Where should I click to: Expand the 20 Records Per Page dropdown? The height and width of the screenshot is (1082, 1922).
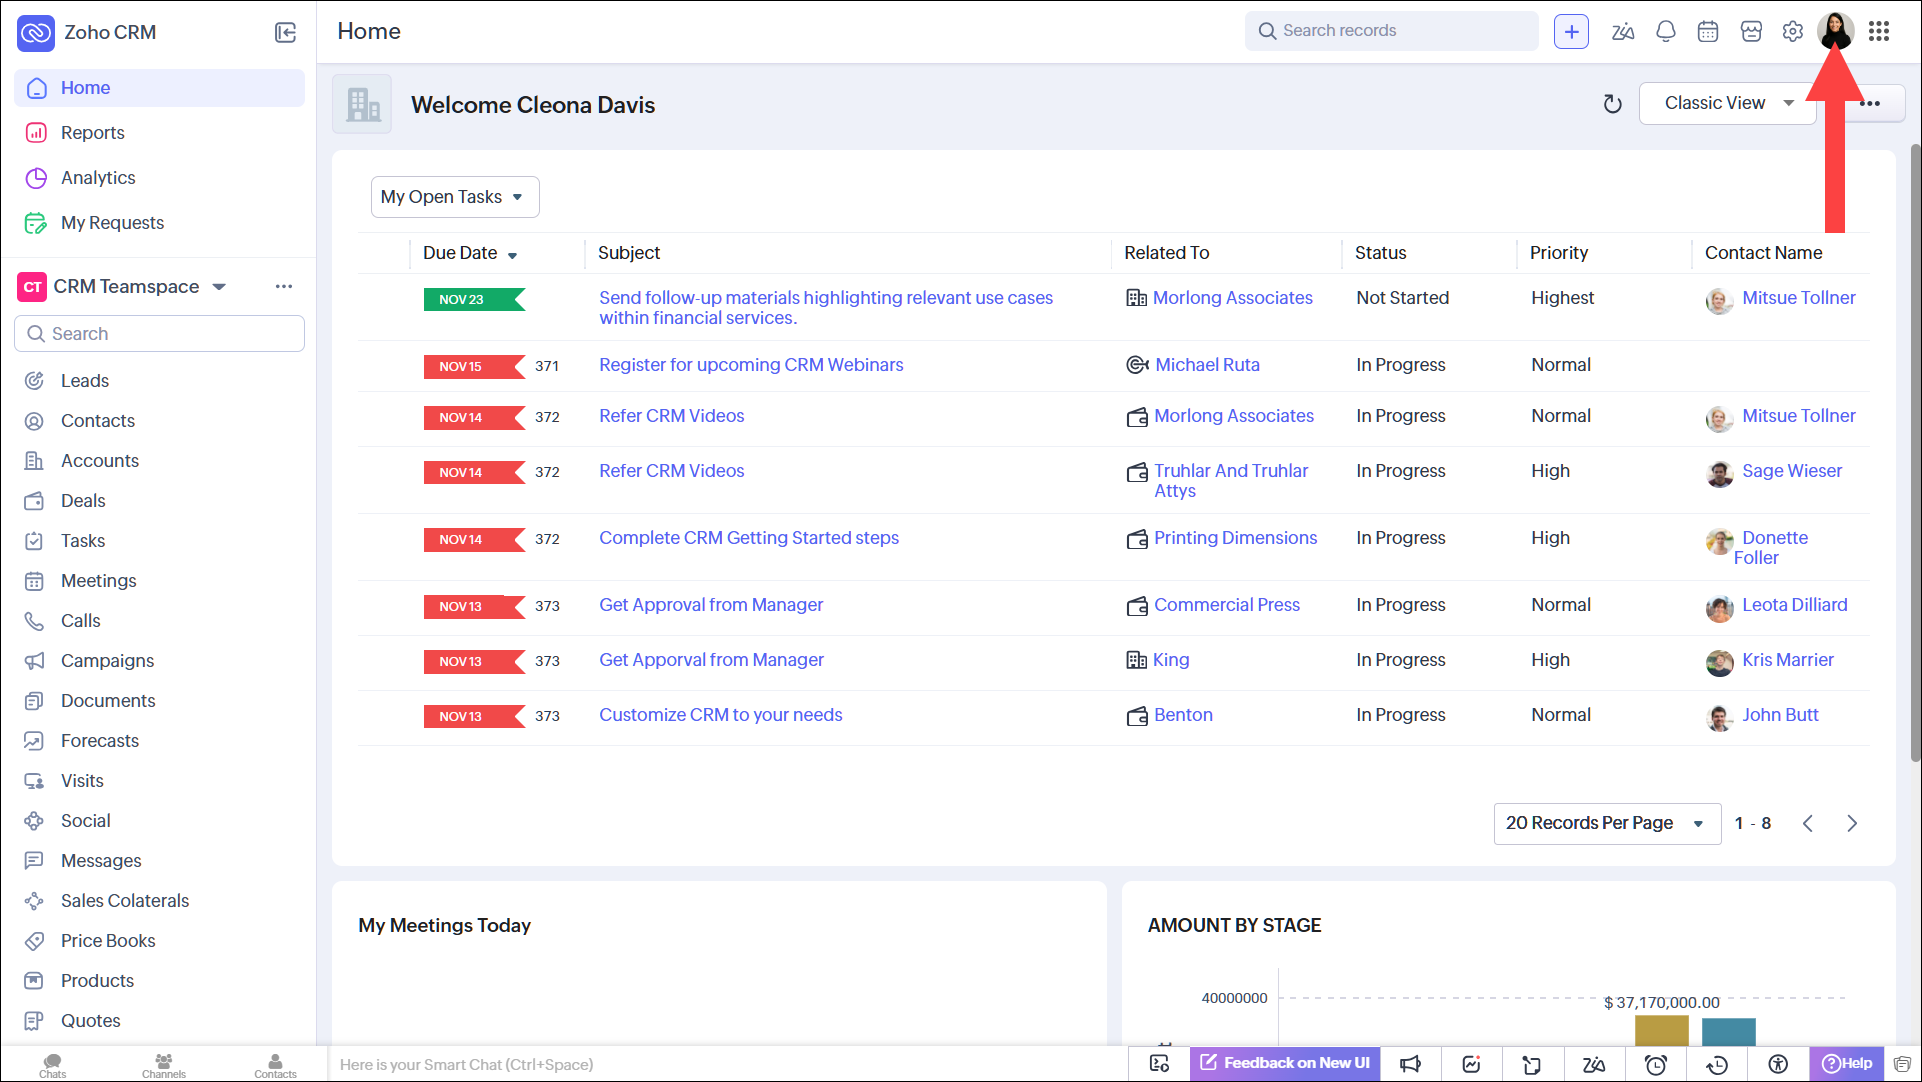click(1606, 823)
